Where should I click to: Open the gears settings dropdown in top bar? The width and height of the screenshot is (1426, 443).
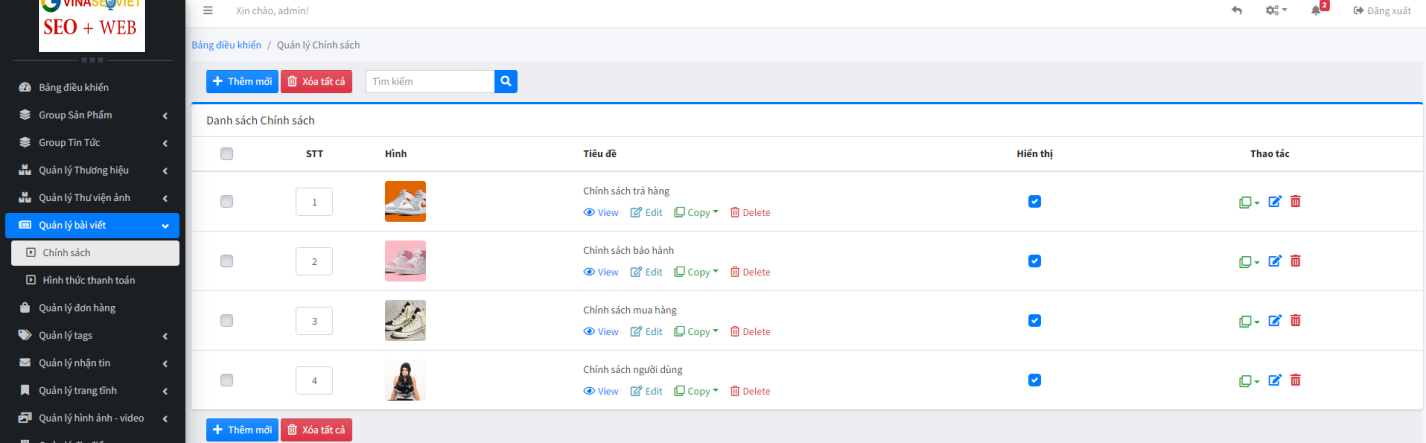click(x=1276, y=10)
